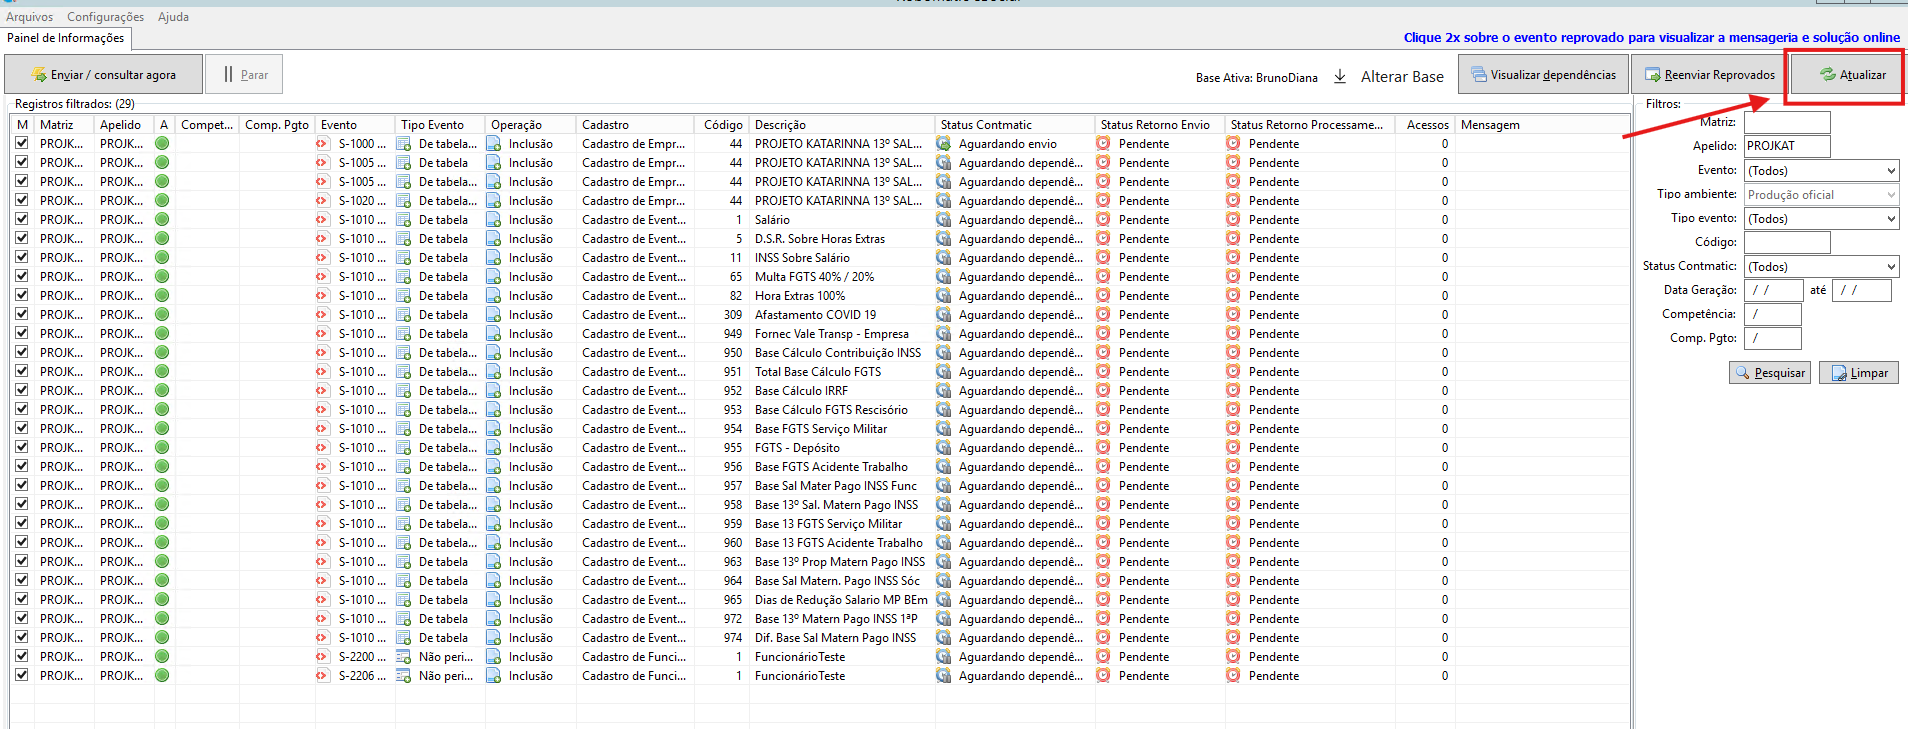This screenshot has height=729, width=1908.
Task: Click the Competência filter input field
Action: [x=1773, y=315]
